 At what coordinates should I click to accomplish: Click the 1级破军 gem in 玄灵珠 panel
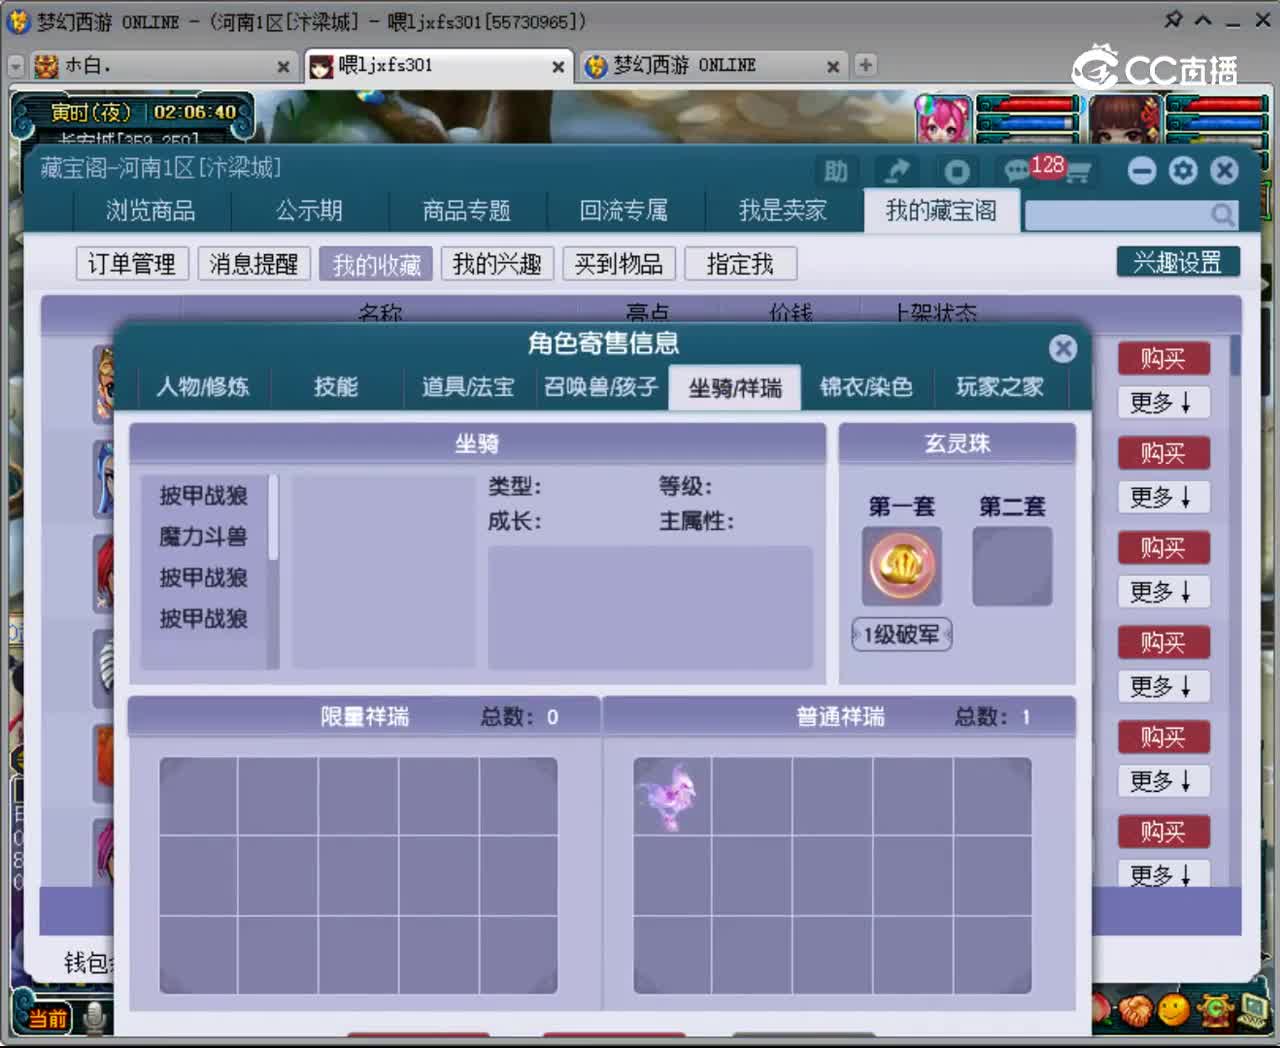point(900,565)
